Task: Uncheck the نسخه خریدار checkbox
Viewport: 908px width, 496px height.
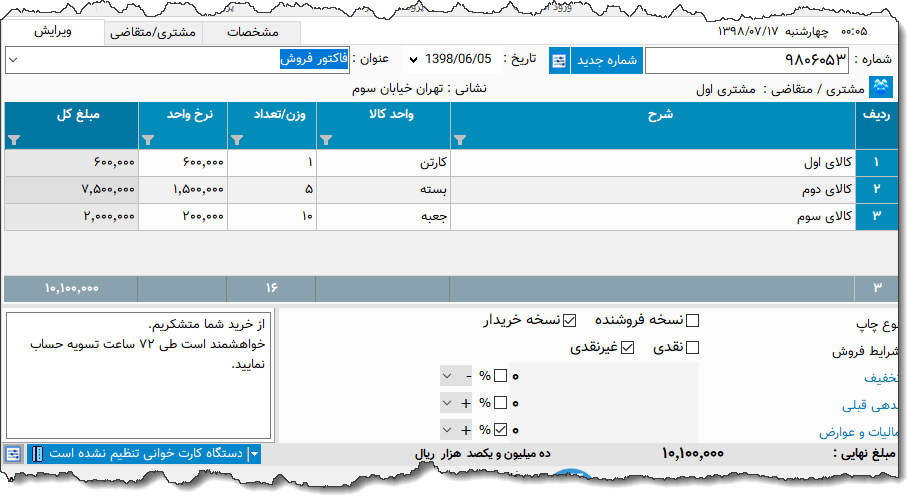Action: point(569,320)
